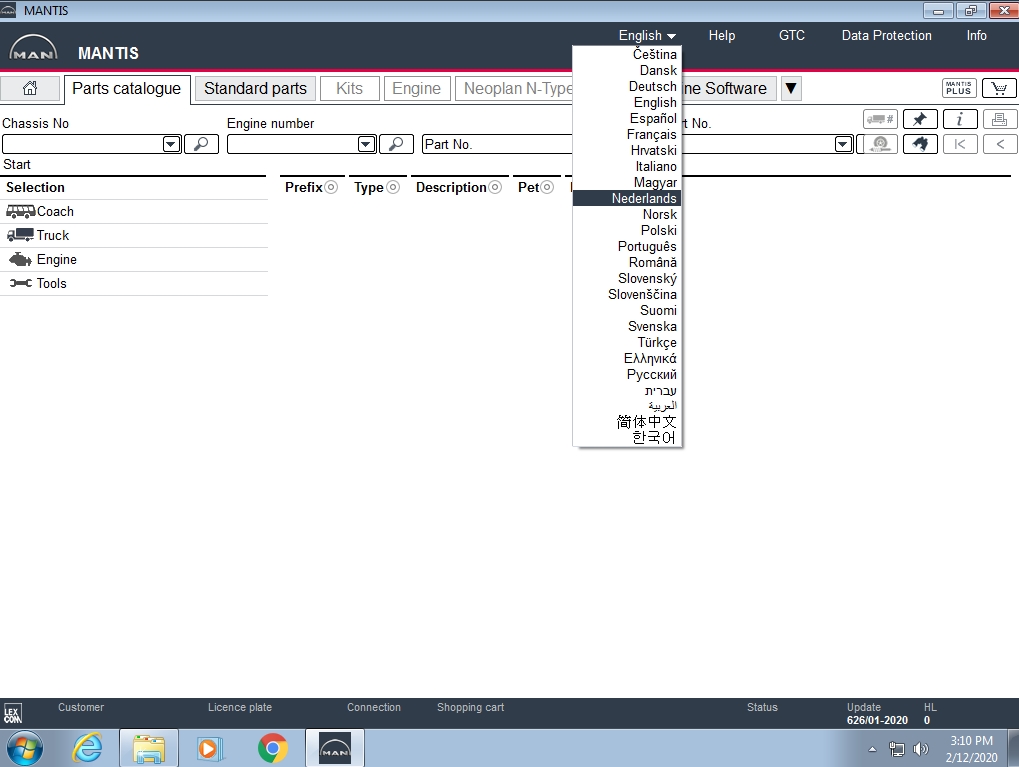This screenshot has width=1019, height=767.
Task: Open the Kits tab
Action: click(x=350, y=88)
